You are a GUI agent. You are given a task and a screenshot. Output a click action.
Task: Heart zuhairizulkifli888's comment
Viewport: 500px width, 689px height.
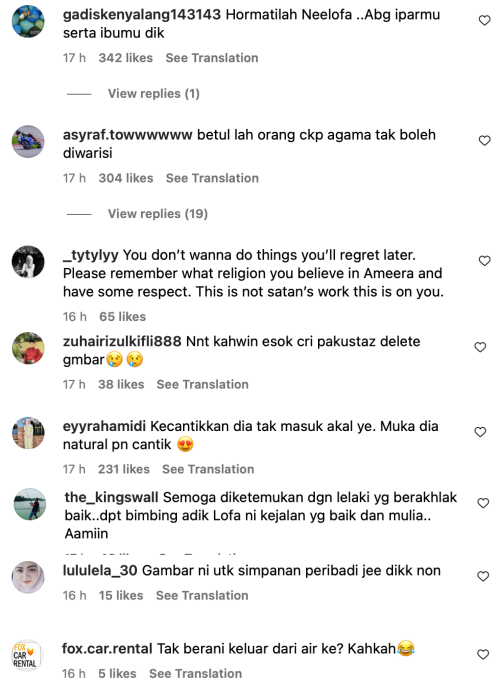click(480, 347)
